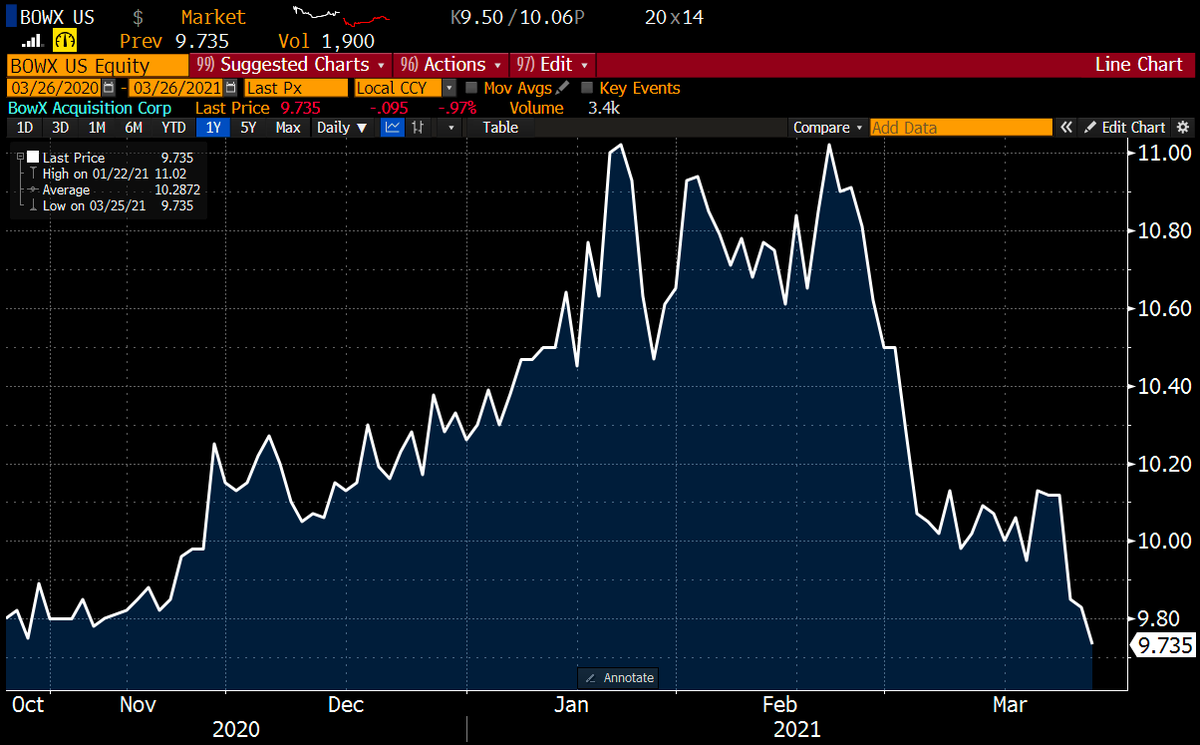
Task: Click the intraday sparkline mini chart
Action: point(340,16)
